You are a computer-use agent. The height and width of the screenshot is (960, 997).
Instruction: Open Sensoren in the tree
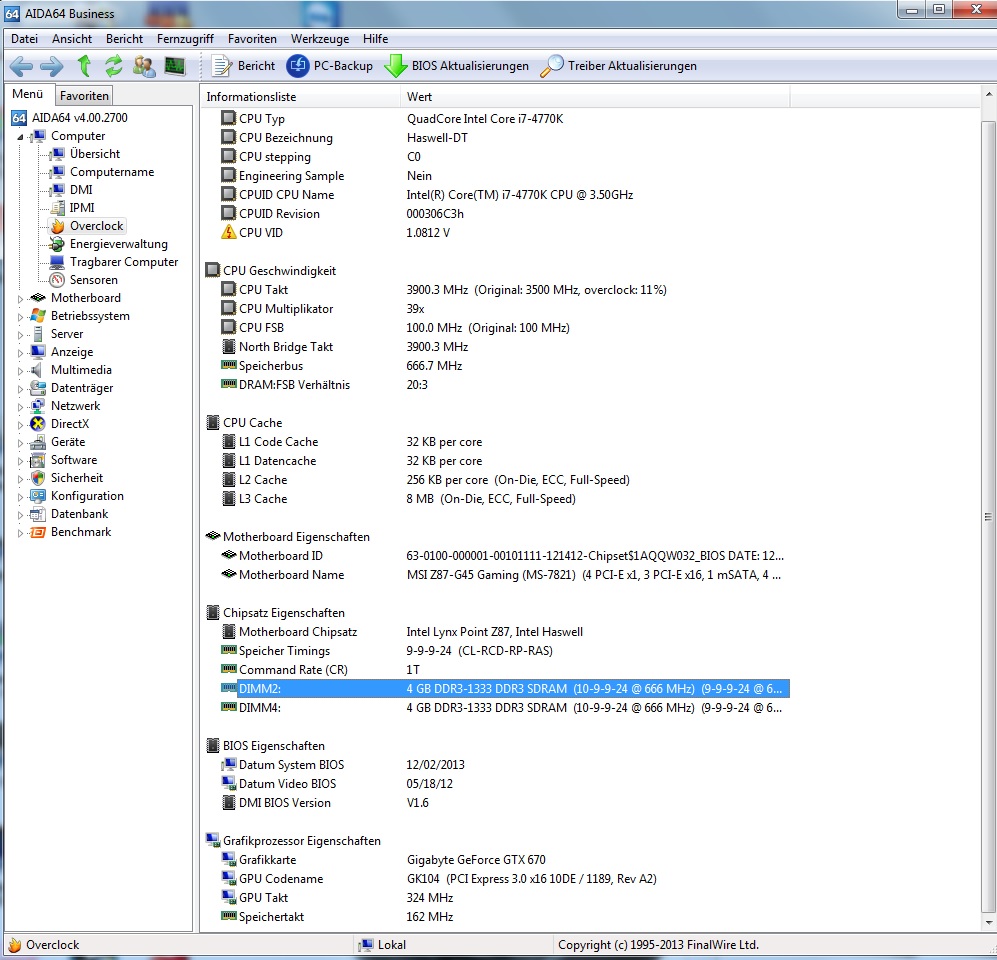pos(93,280)
